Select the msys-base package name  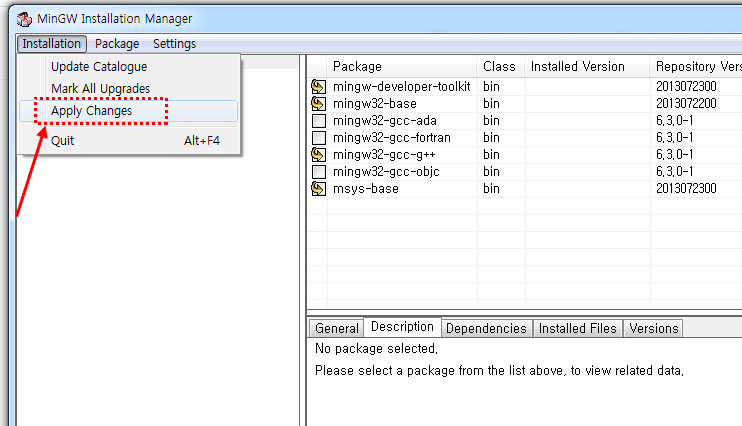pos(366,189)
